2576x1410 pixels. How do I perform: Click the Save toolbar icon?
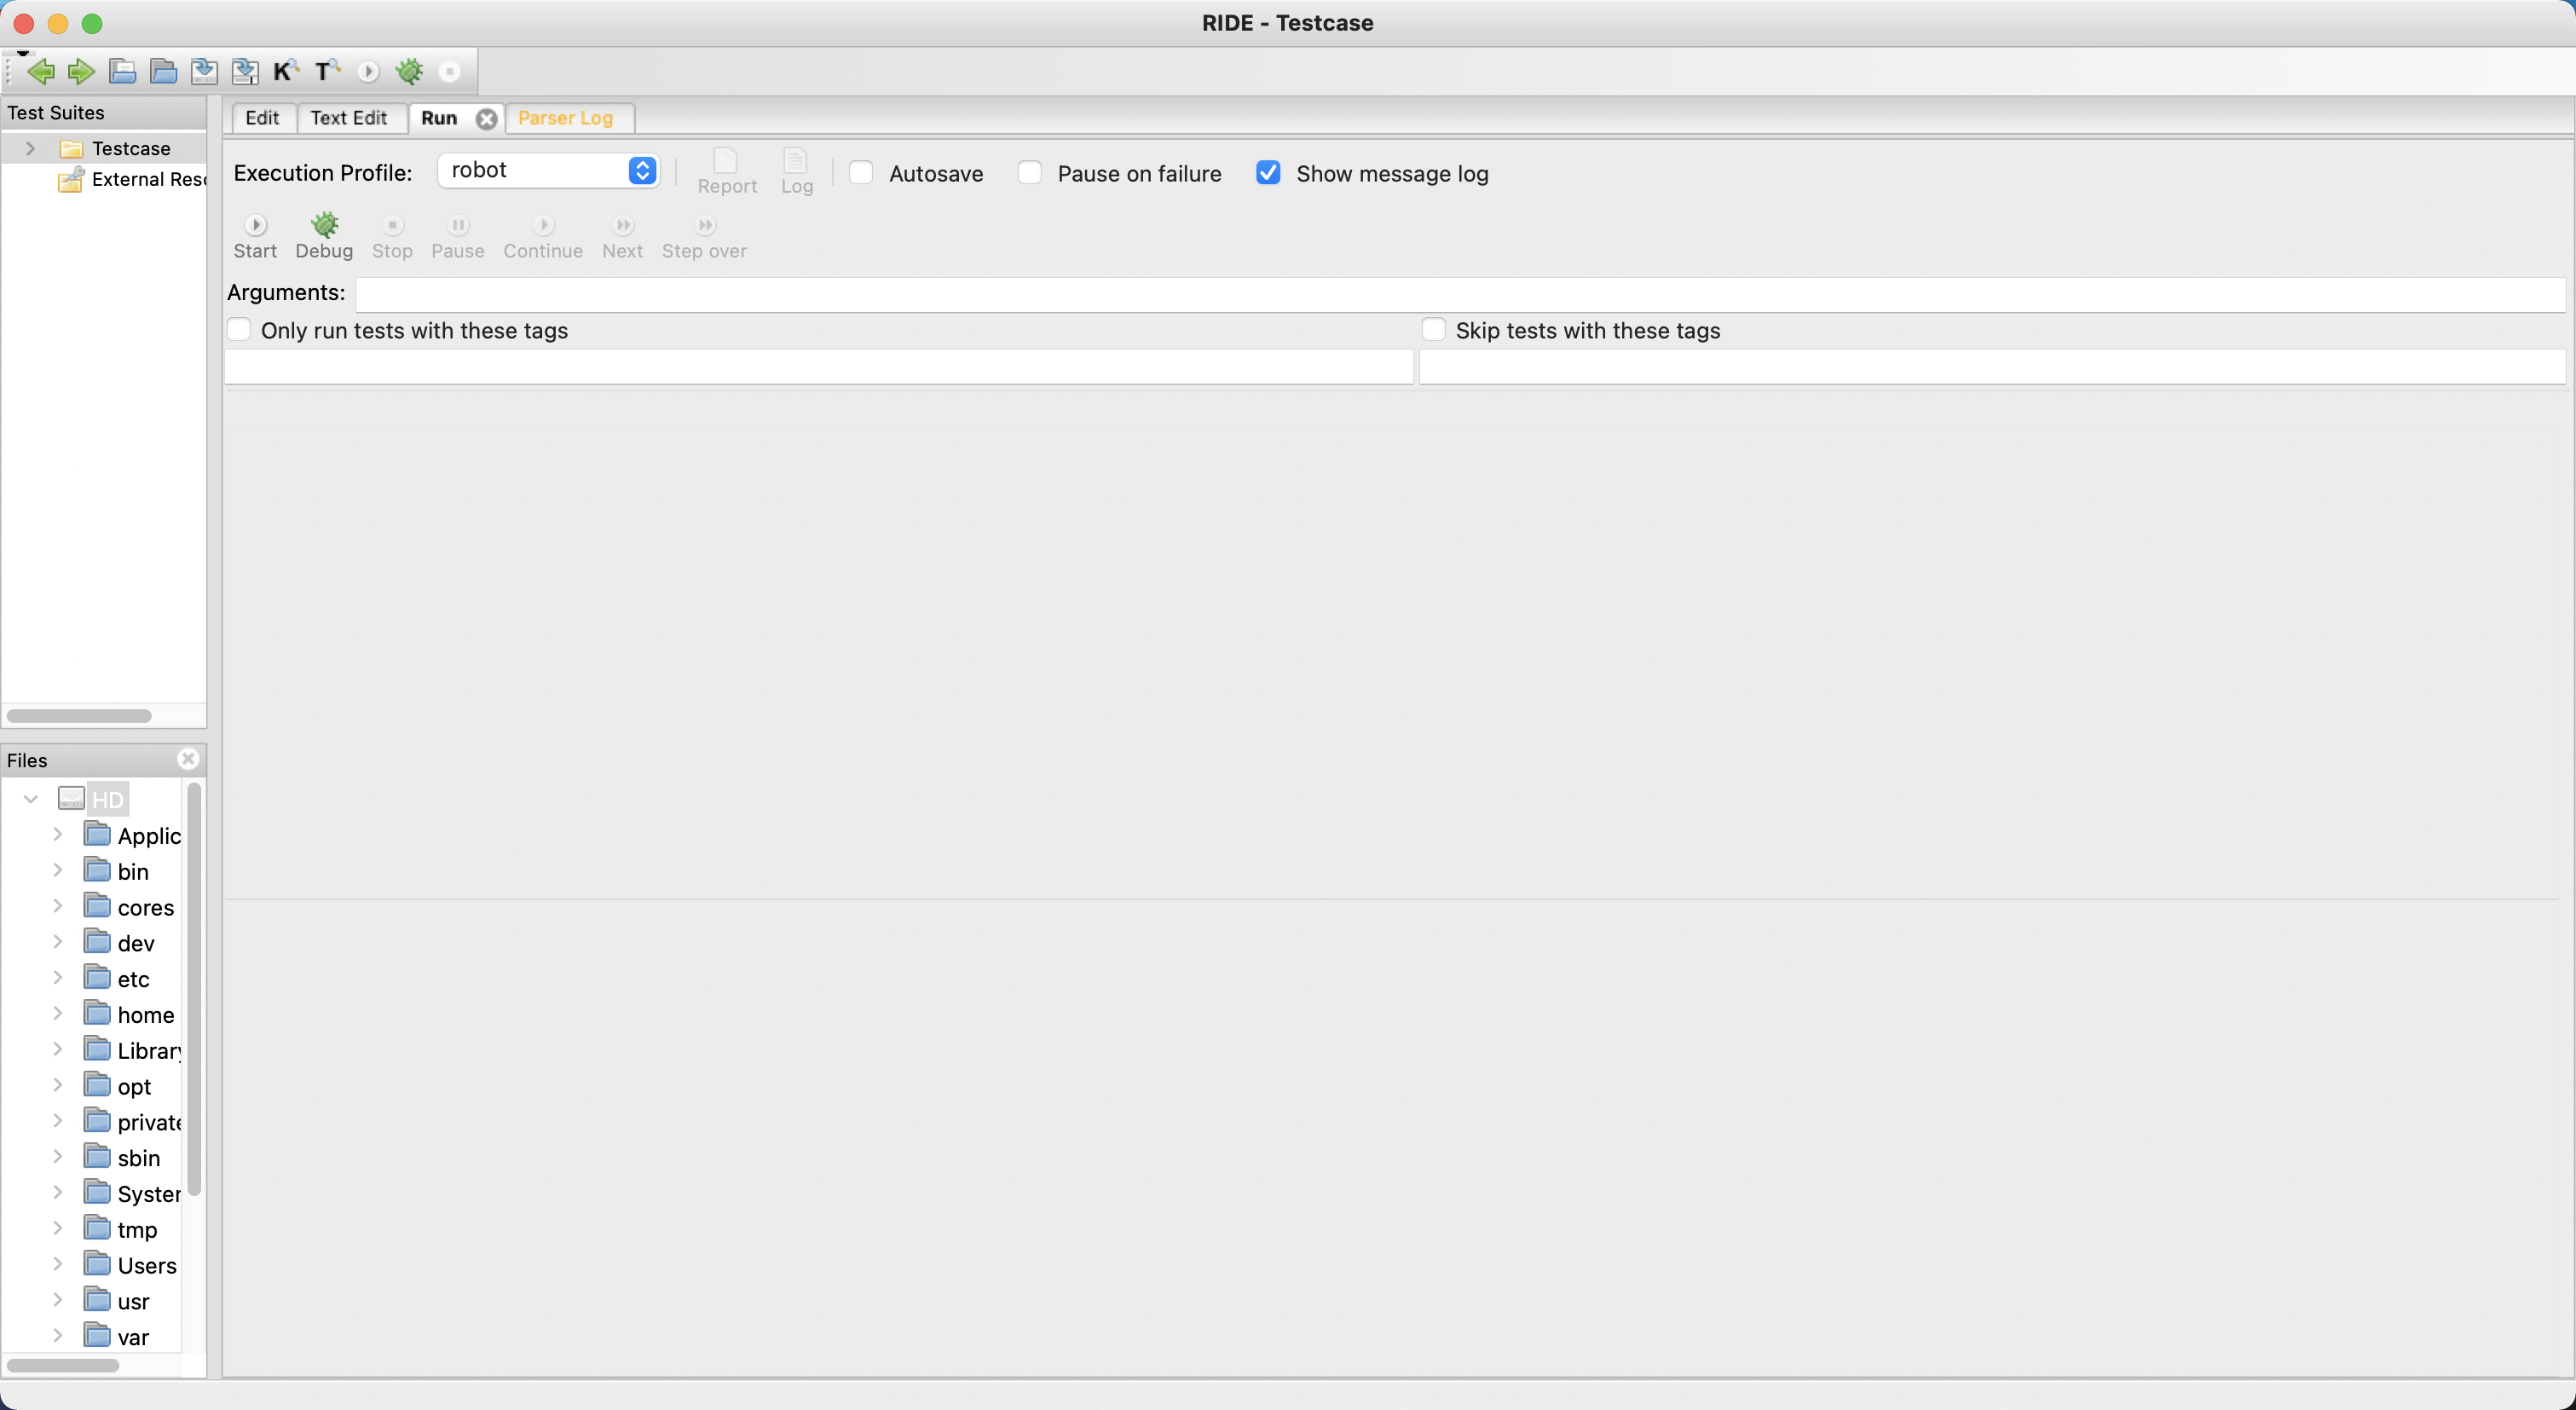[204, 71]
